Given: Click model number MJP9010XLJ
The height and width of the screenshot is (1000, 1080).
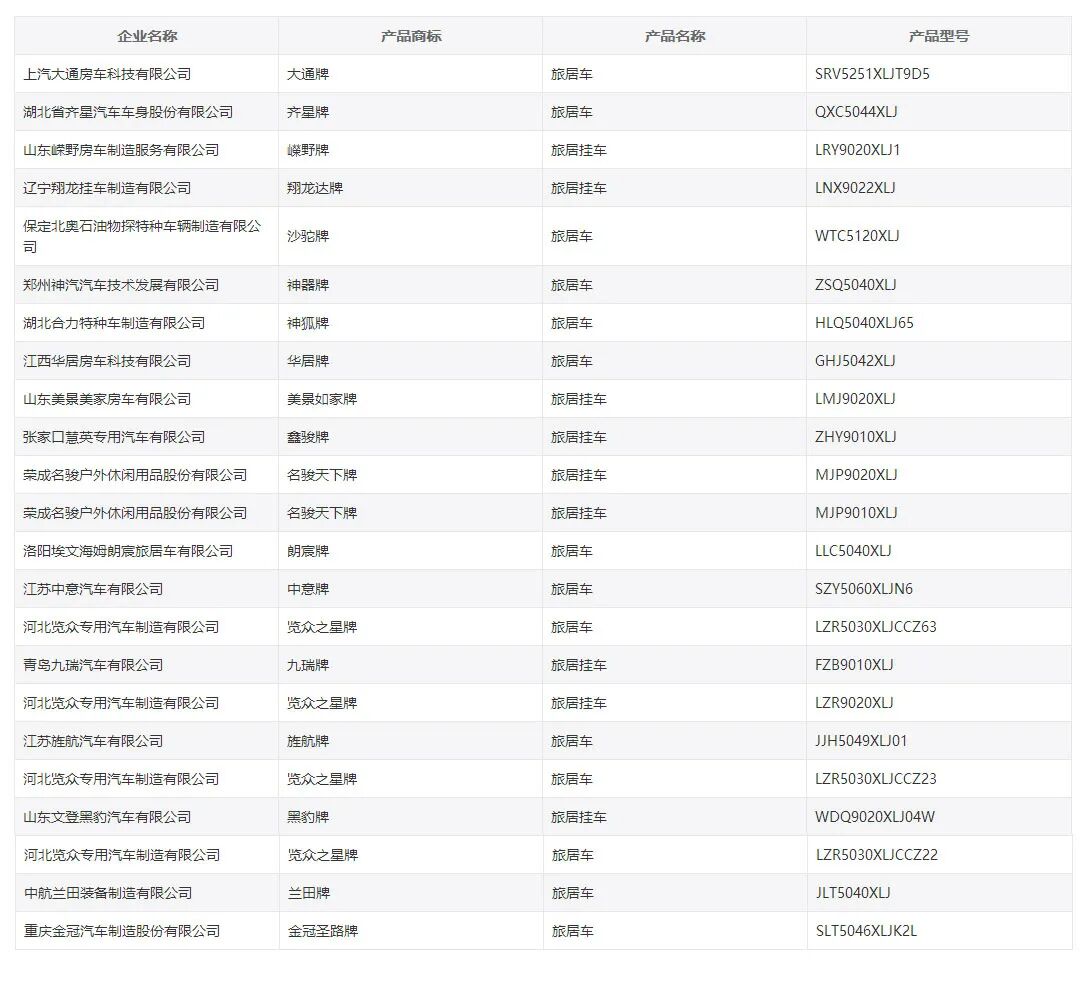Looking at the screenshot, I should (856, 512).
